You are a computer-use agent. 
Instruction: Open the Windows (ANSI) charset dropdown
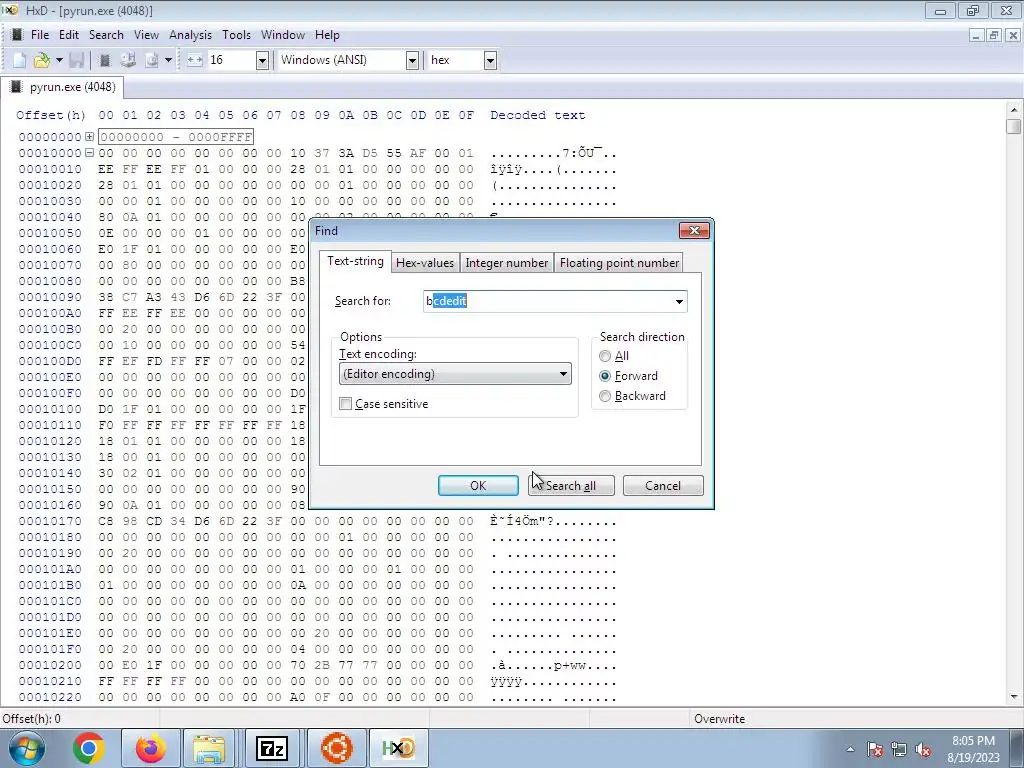point(412,60)
